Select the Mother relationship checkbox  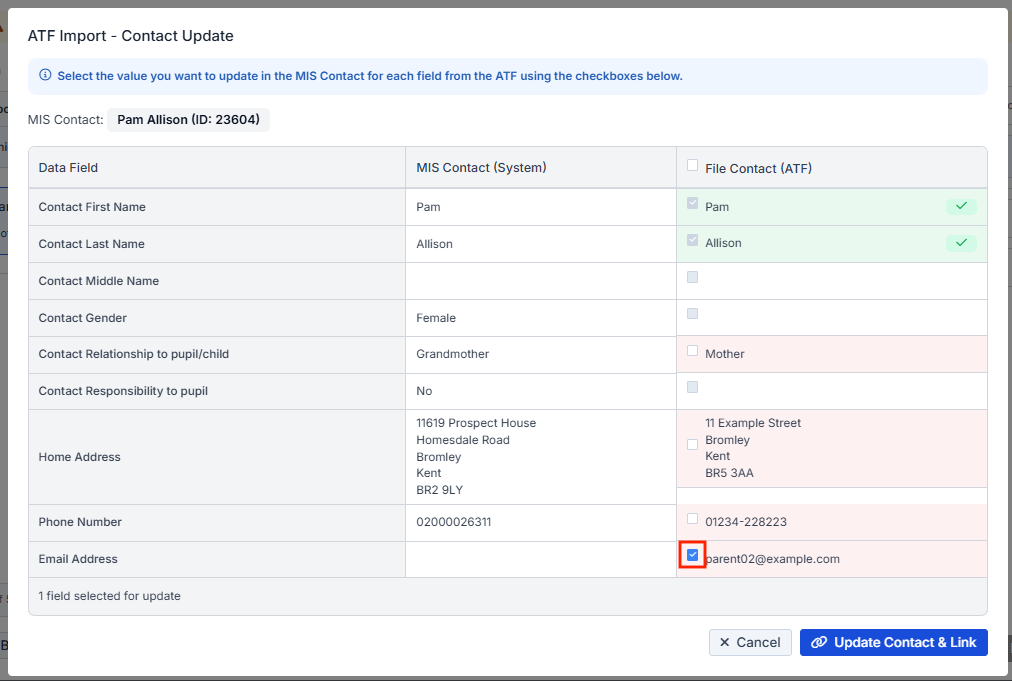pos(693,351)
